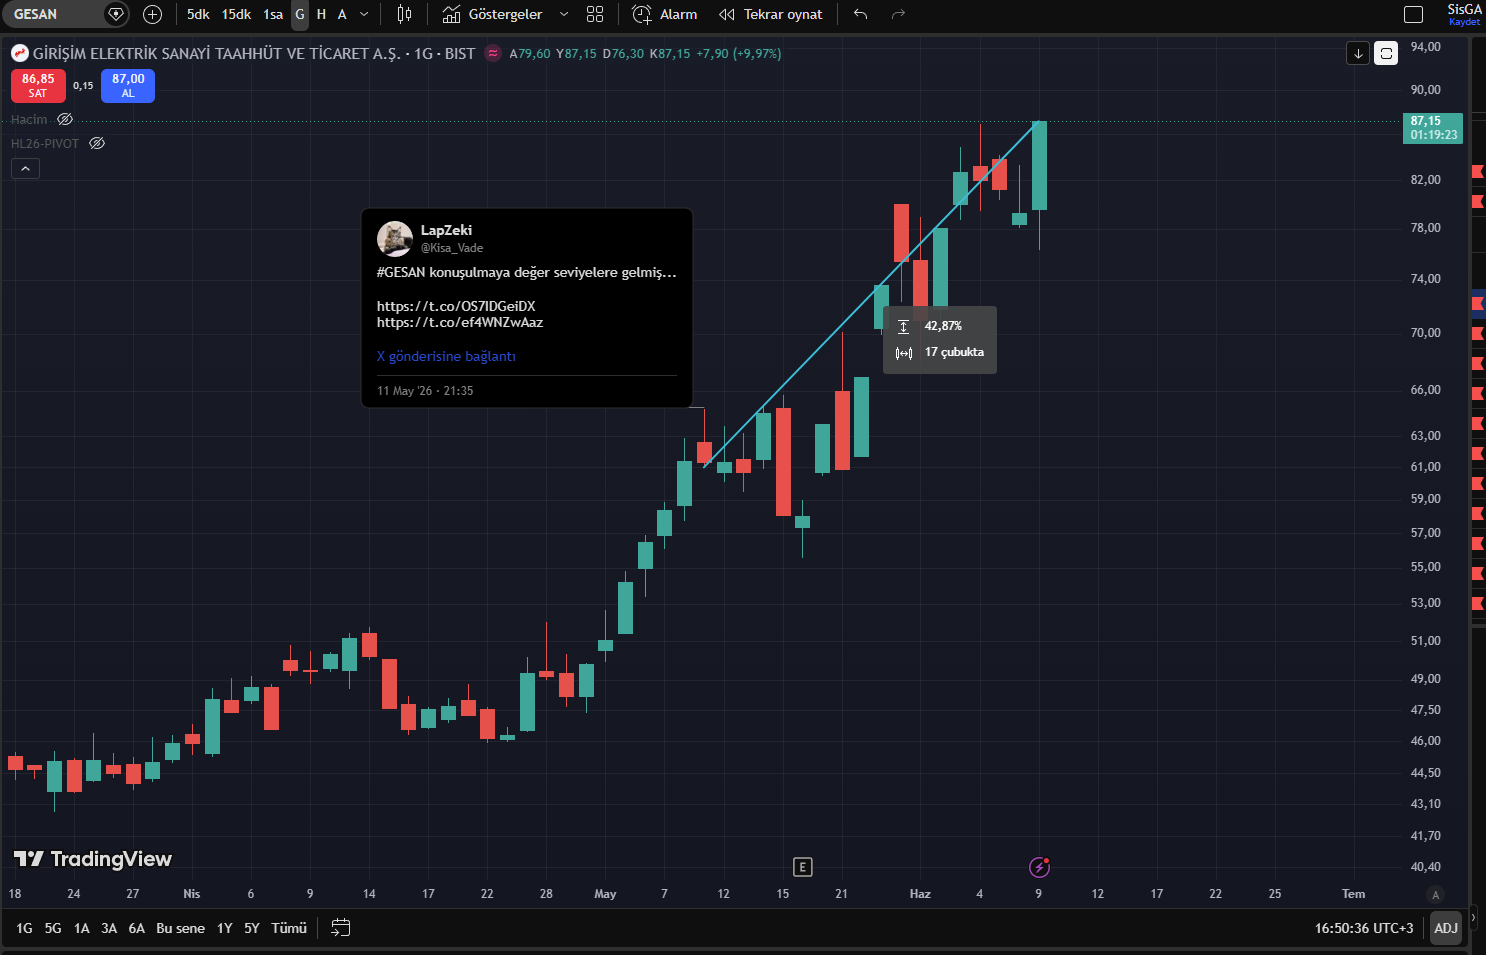The height and width of the screenshot is (955, 1486).
Task: Click the company logo icon in legend
Action: coord(20,53)
